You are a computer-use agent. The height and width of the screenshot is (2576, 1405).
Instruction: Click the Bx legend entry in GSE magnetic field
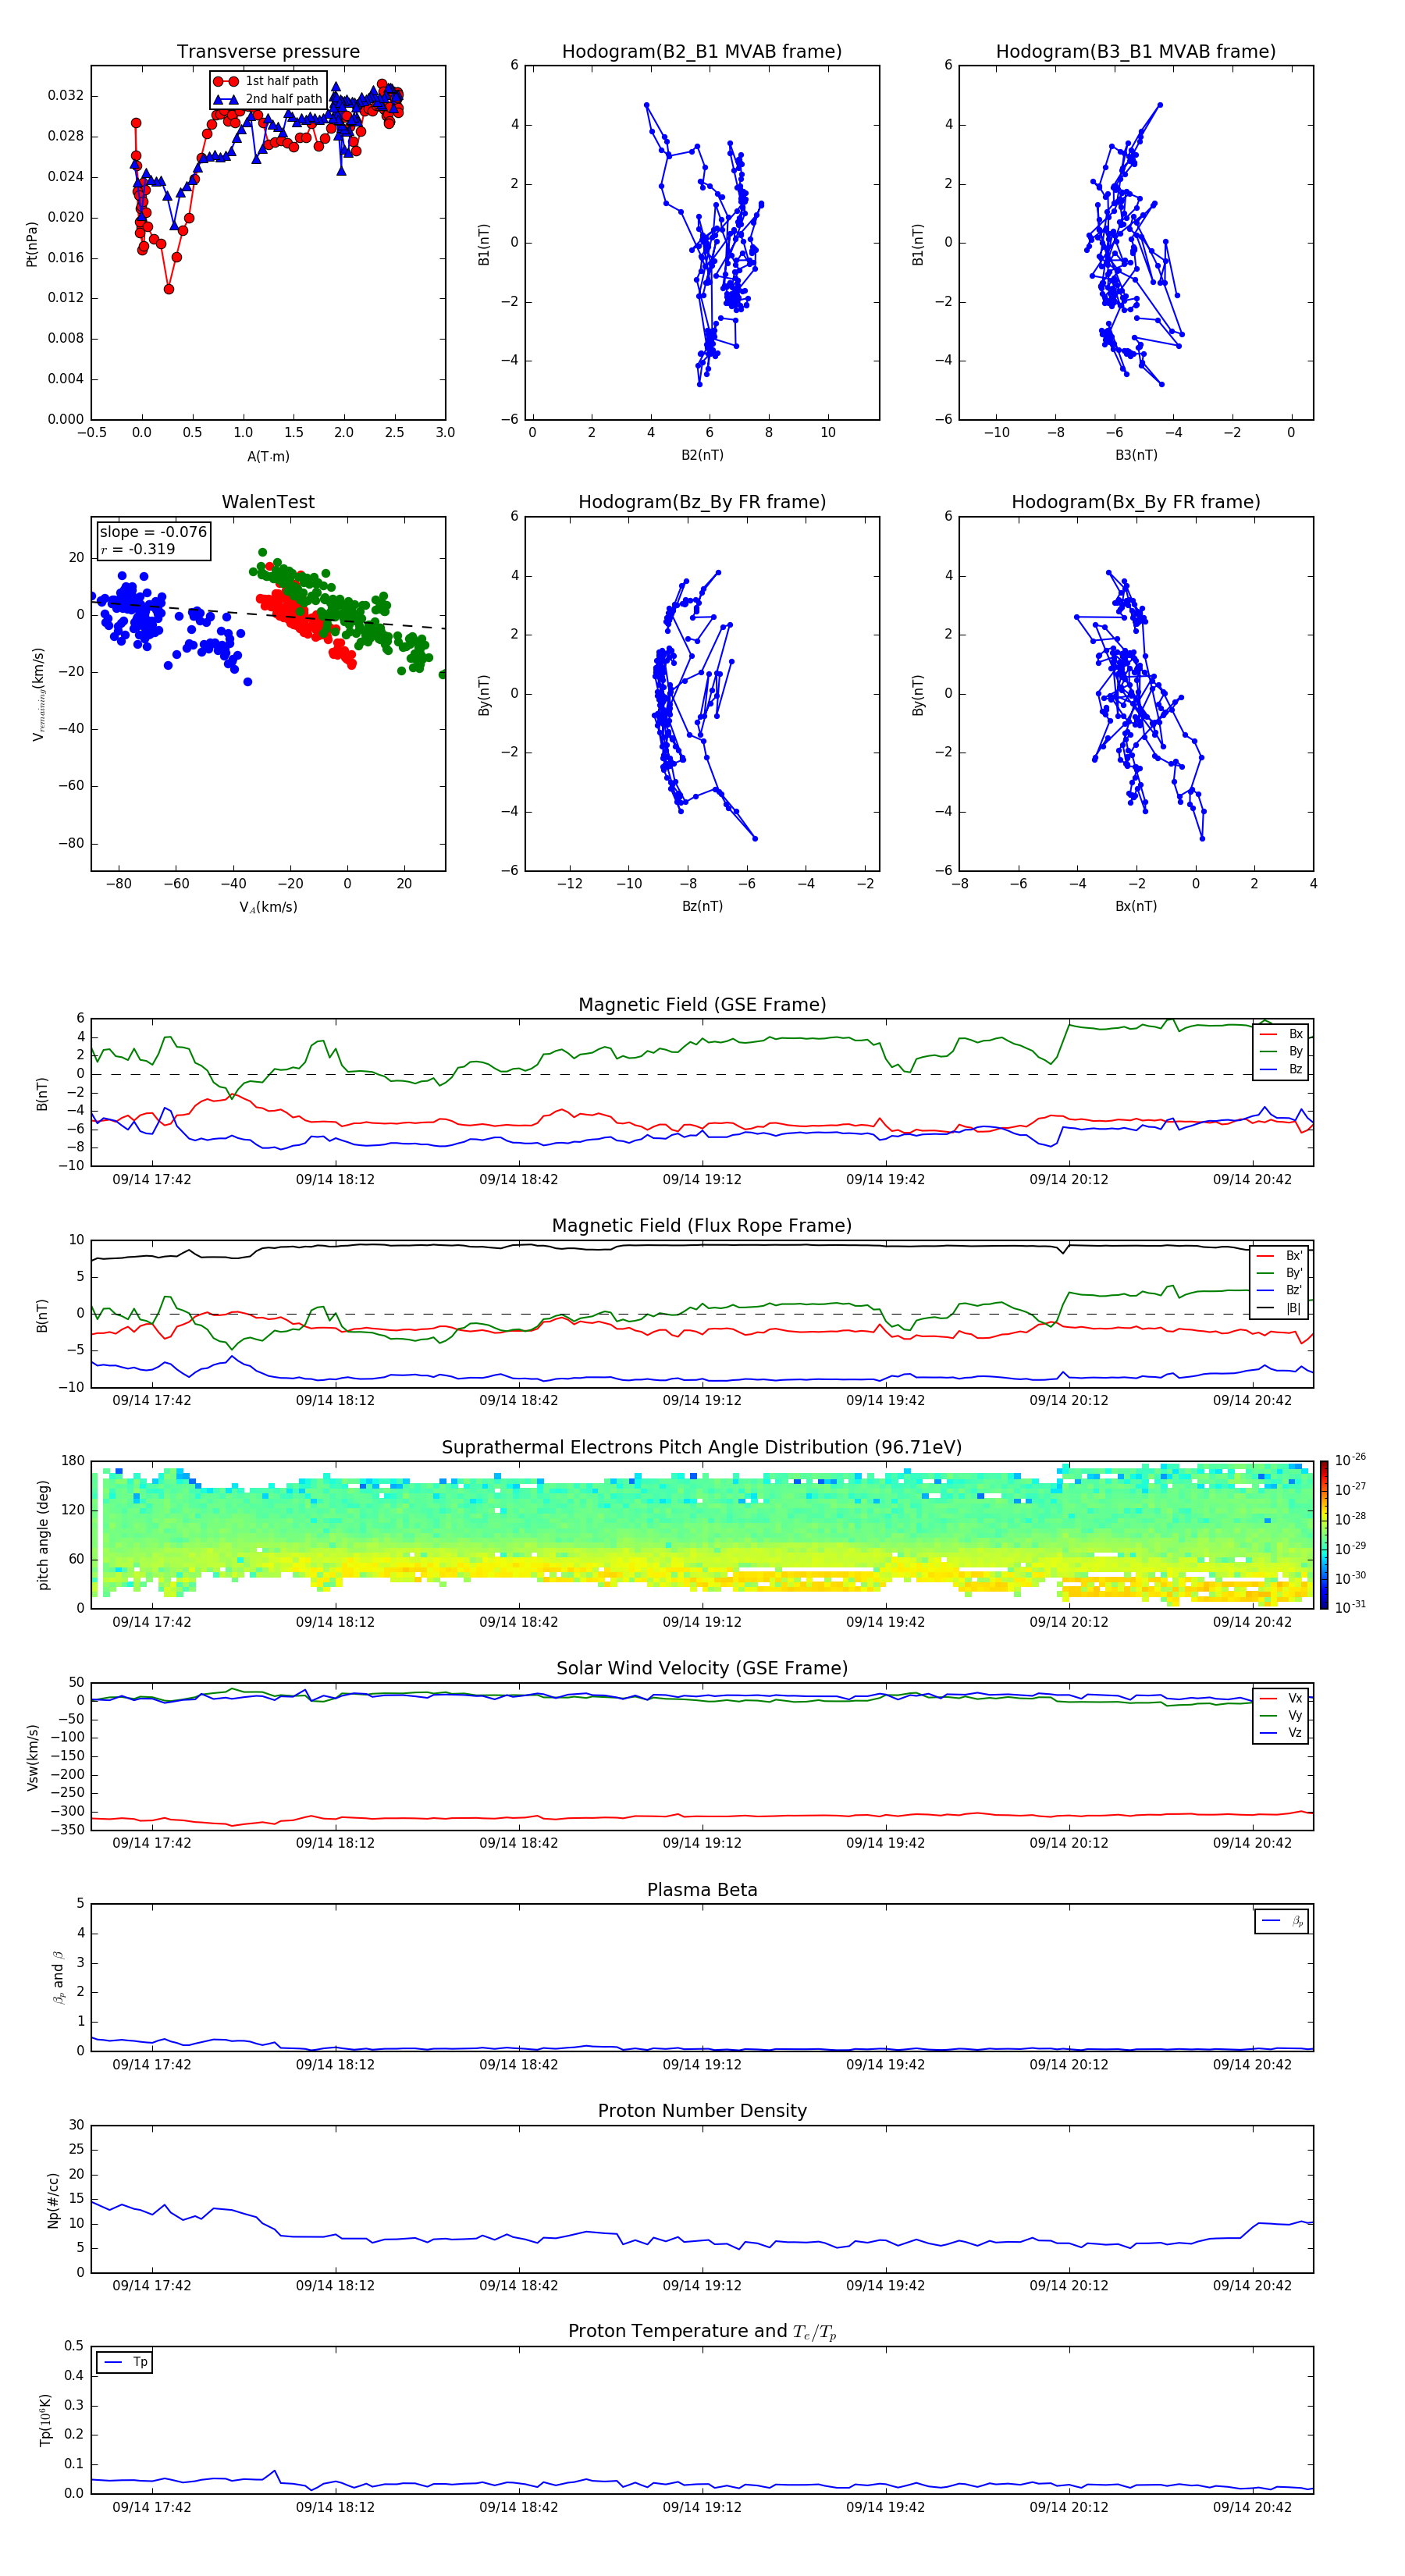coord(1281,1035)
